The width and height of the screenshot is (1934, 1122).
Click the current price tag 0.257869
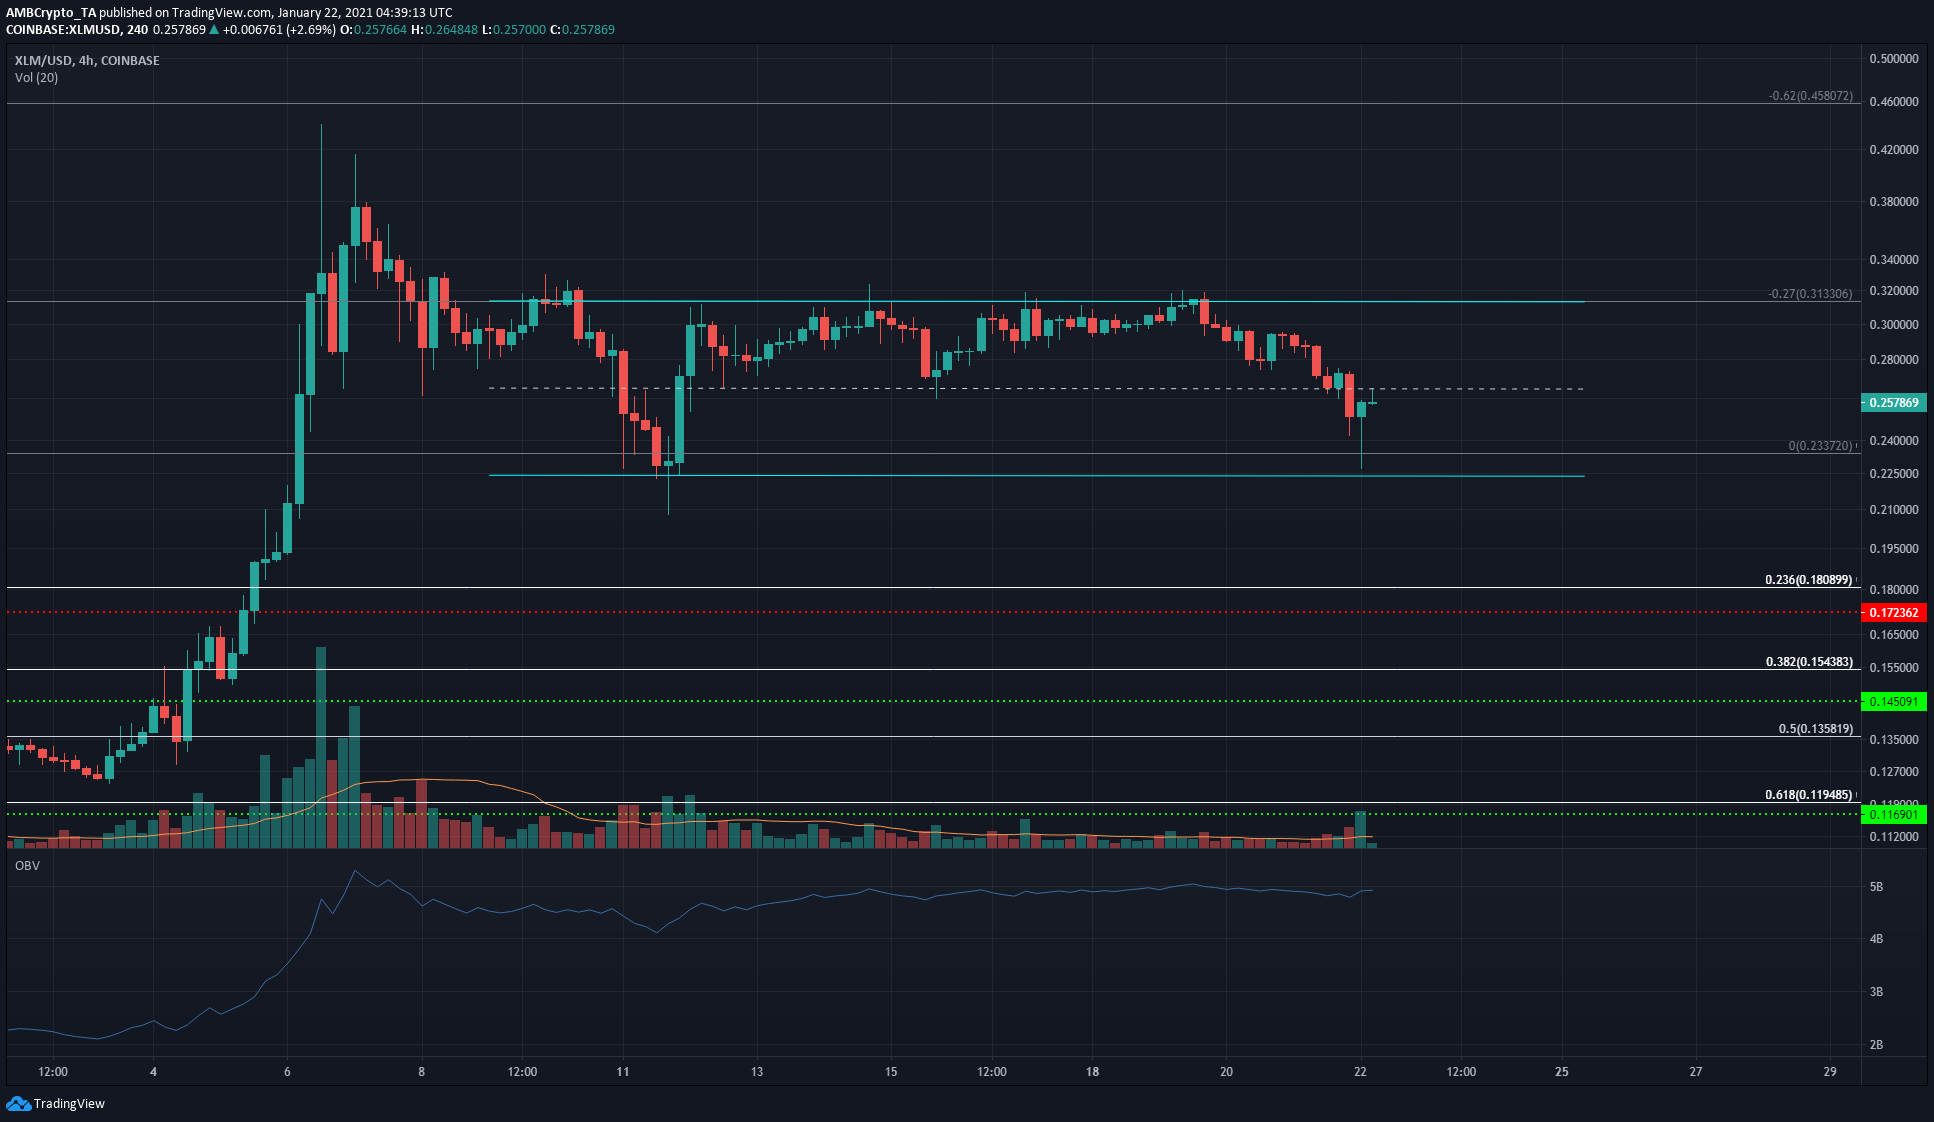(x=1893, y=403)
